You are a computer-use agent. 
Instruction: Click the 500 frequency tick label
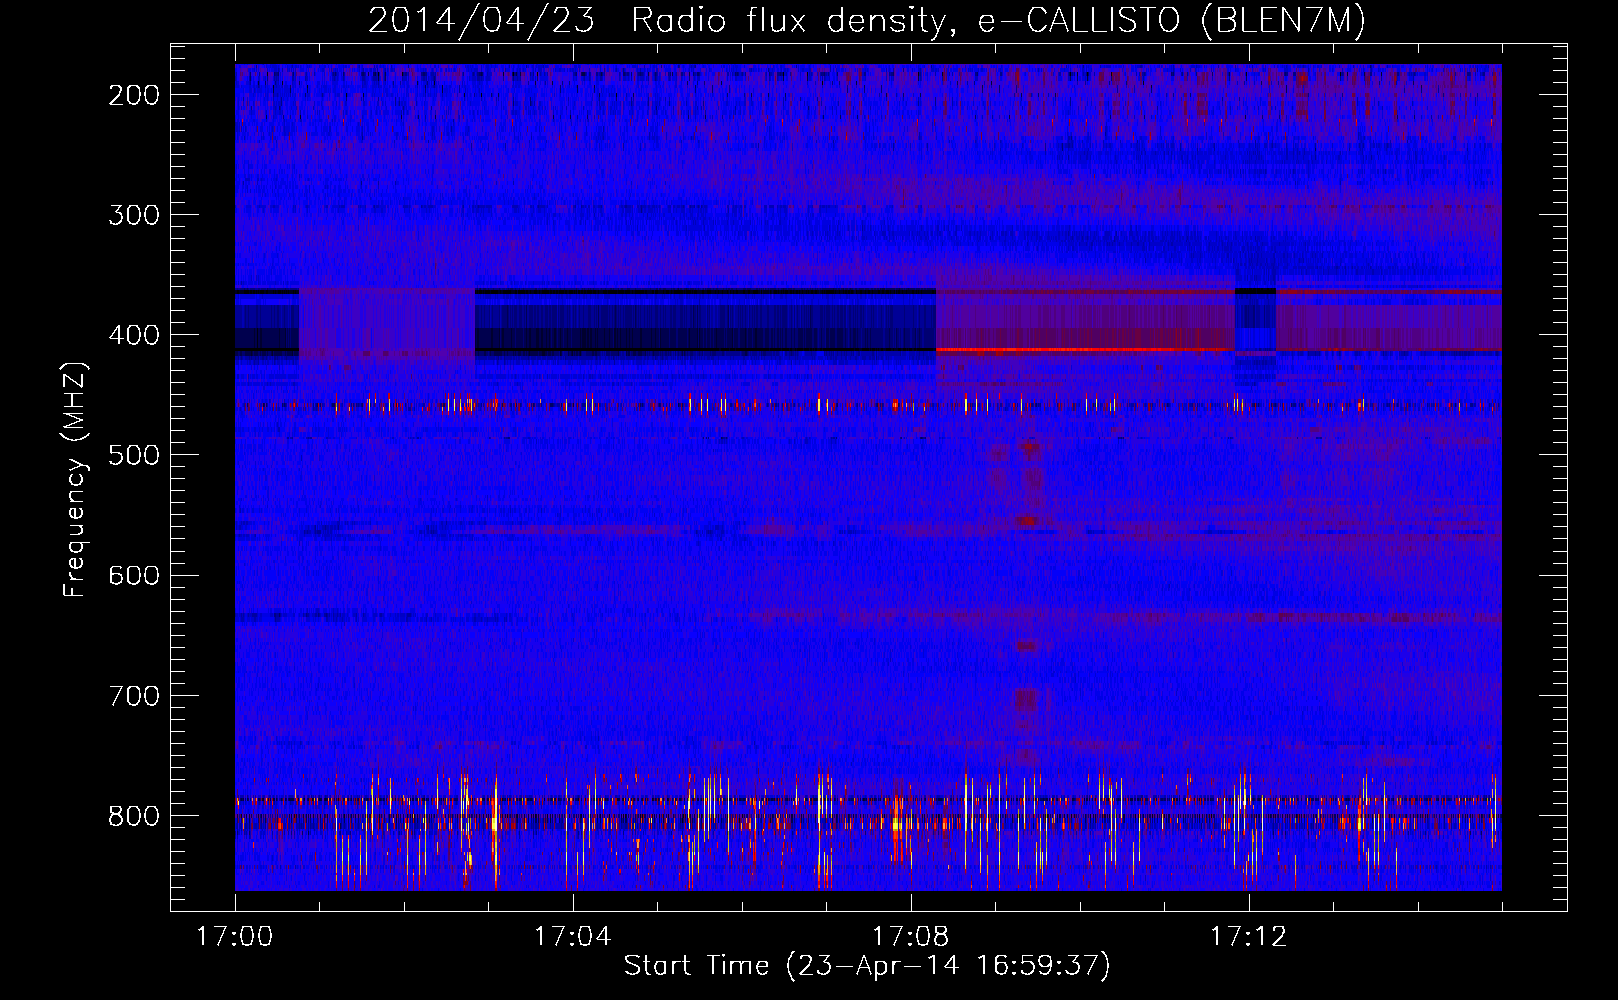pos(134,455)
